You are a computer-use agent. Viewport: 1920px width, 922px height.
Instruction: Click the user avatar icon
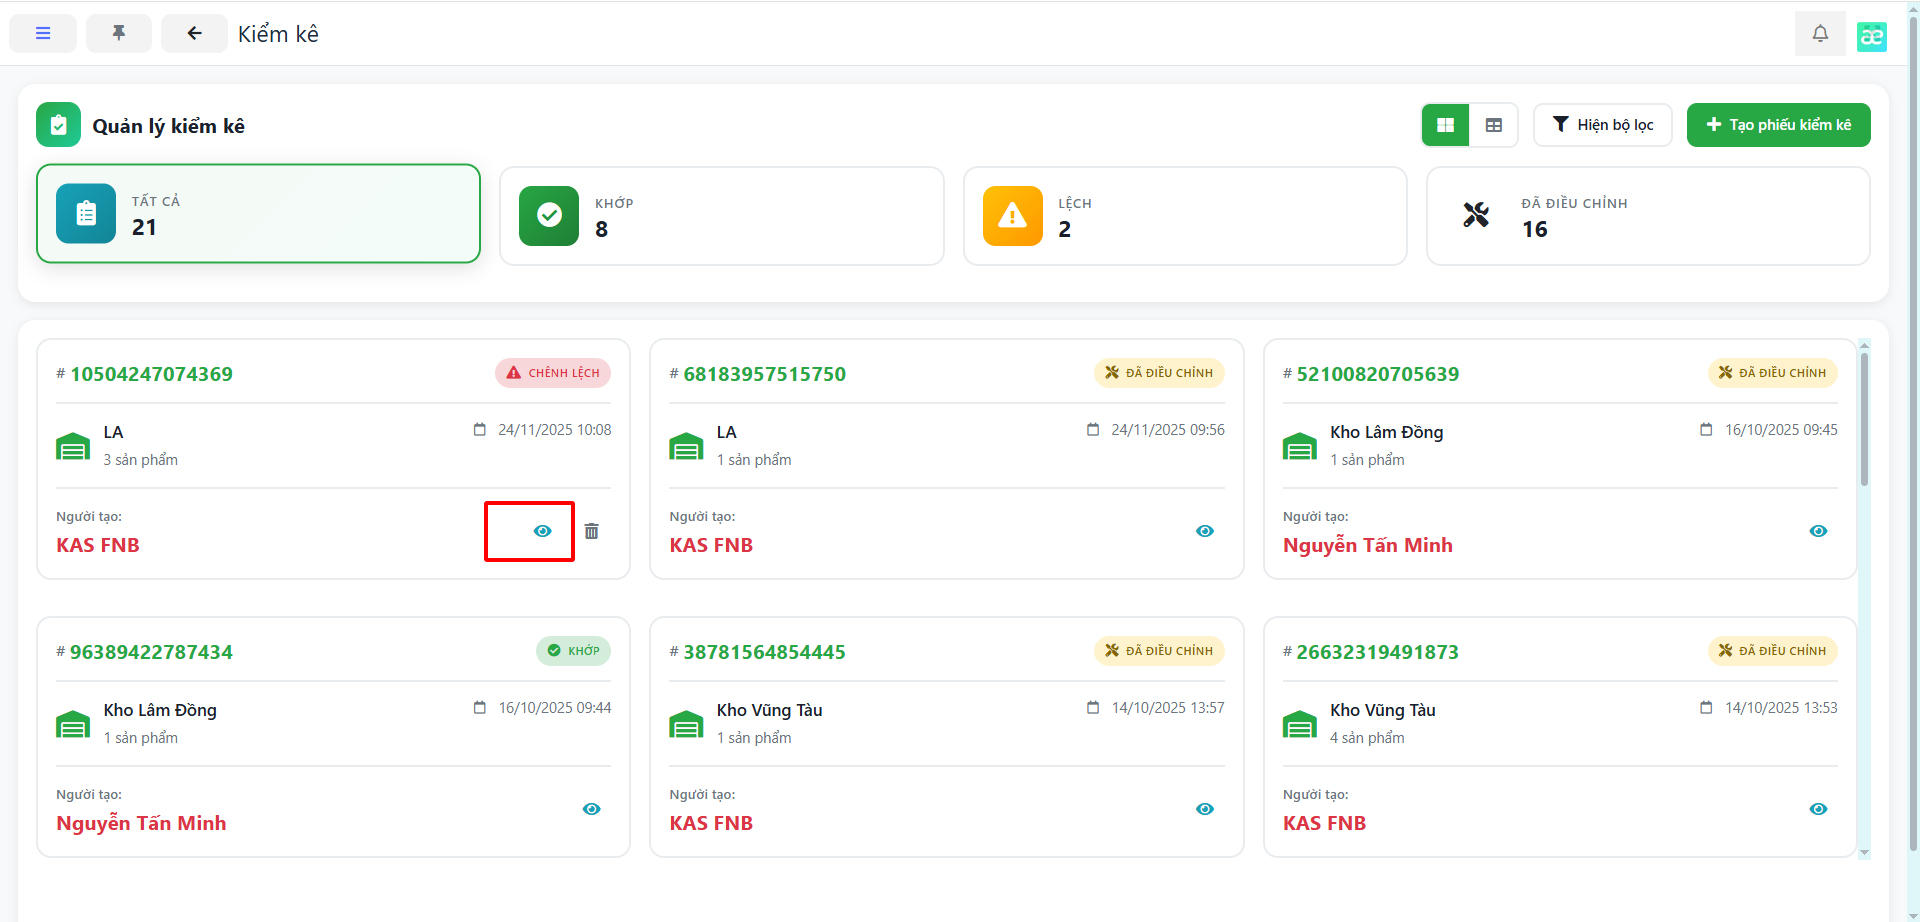(1871, 36)
